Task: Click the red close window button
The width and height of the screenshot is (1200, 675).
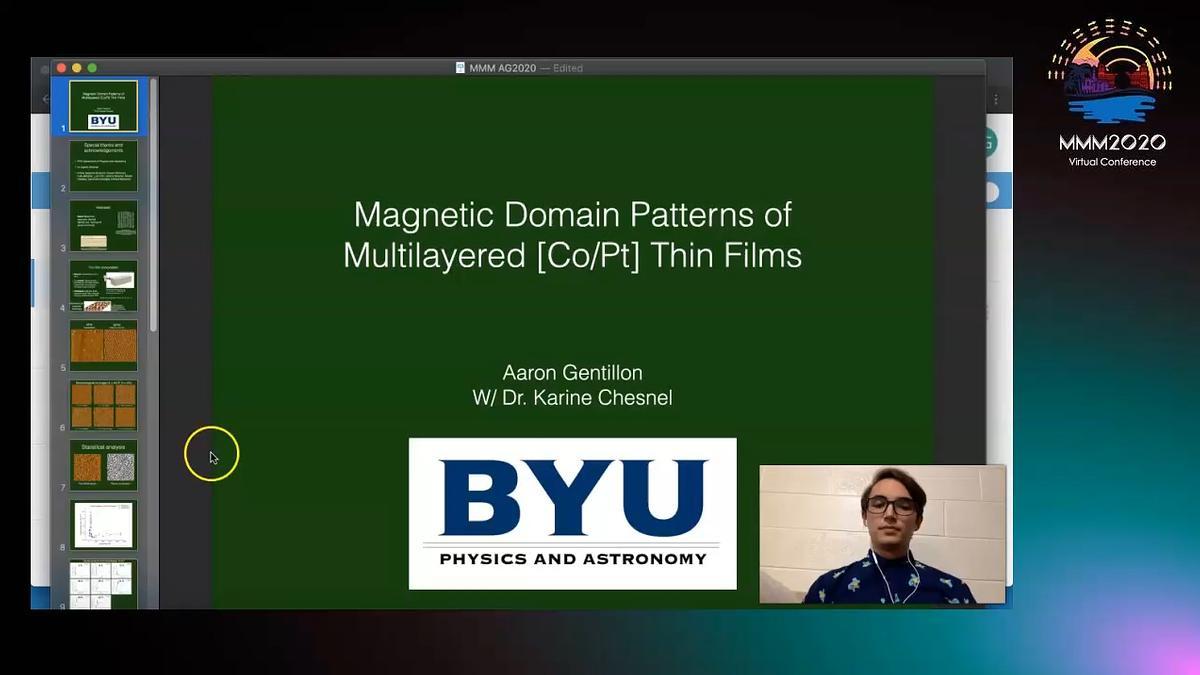Action: (61, 68)
